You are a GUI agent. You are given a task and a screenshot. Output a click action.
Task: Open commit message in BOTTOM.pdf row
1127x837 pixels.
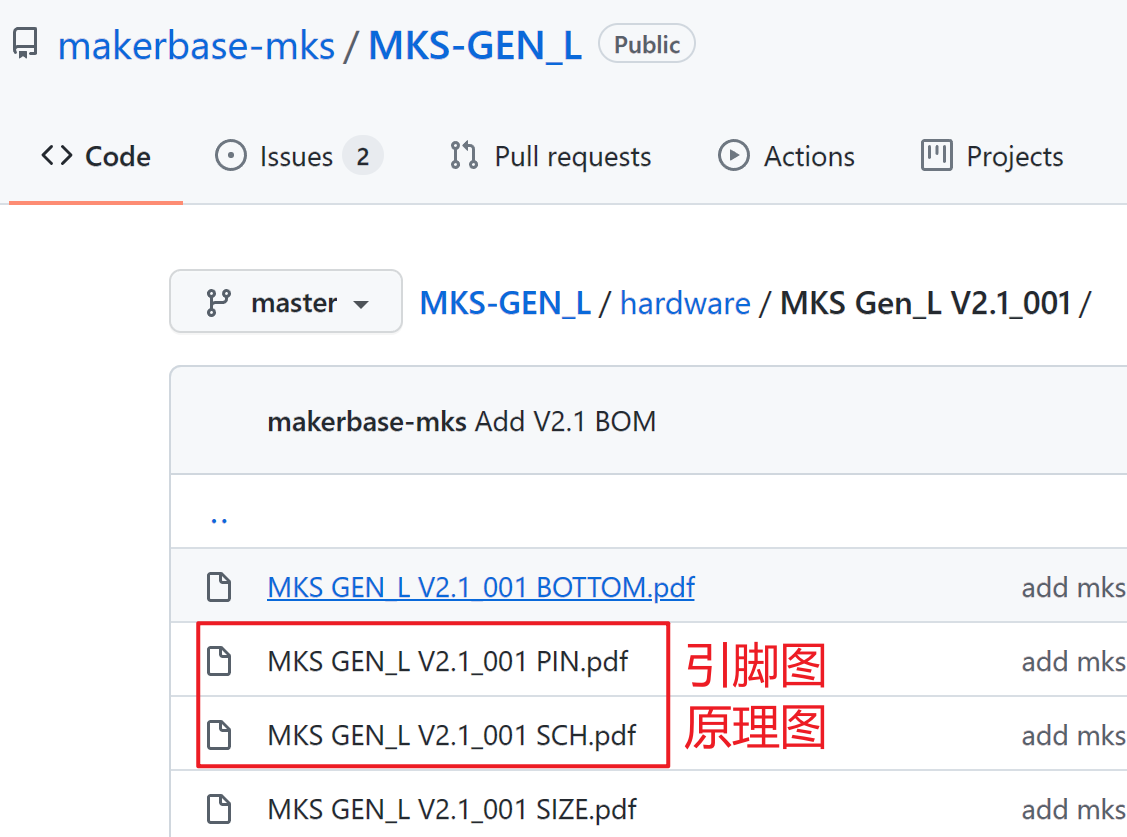1074,588
